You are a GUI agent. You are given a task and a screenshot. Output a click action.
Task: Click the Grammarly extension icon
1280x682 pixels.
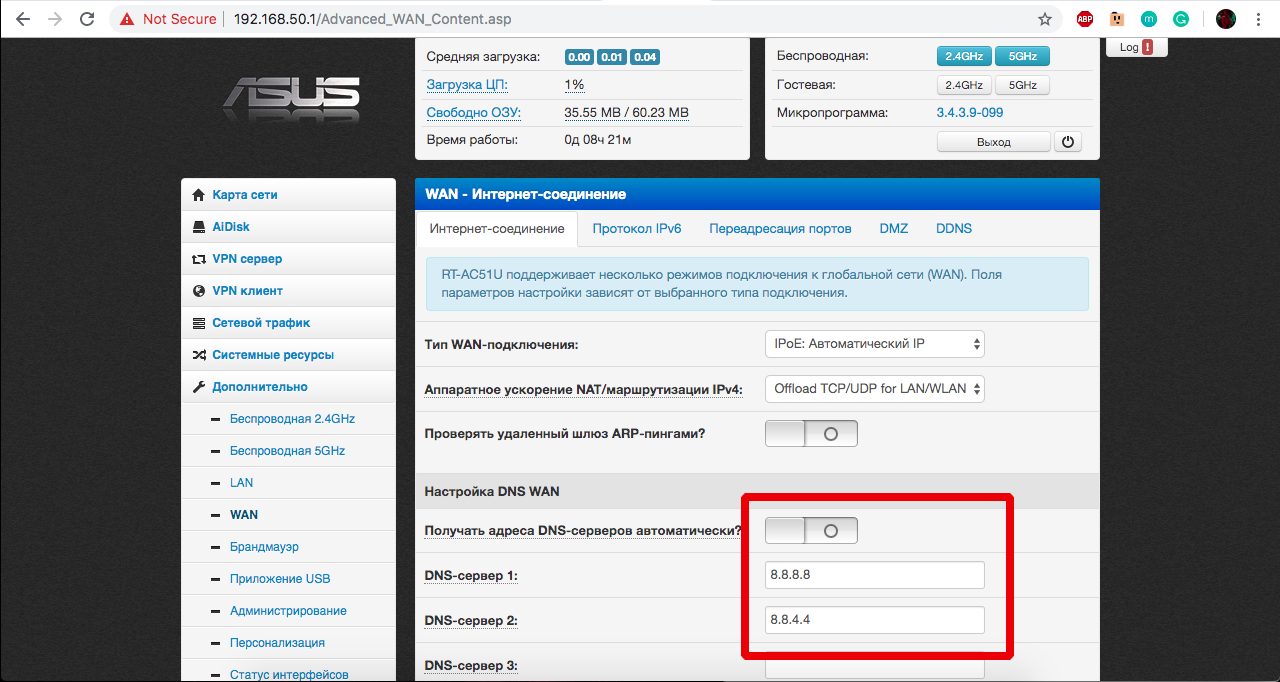pyautogui.click(x=1181, y=19)
